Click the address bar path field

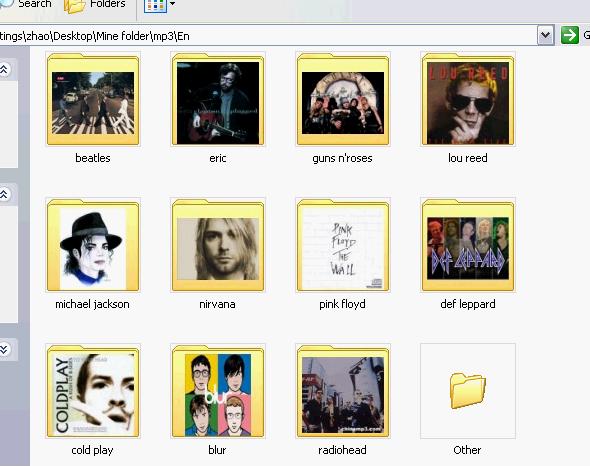[267, 36]
